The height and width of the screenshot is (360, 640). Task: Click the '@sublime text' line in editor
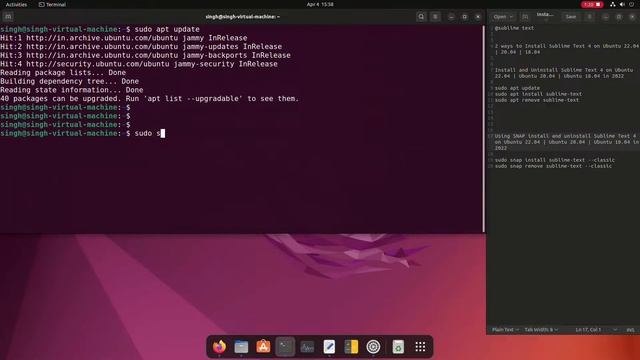[x=514, y=28]
